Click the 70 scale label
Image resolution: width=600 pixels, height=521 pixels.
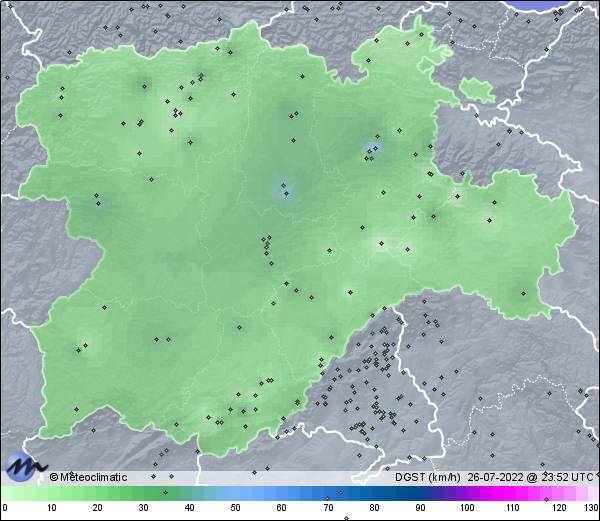coord(328,507)
